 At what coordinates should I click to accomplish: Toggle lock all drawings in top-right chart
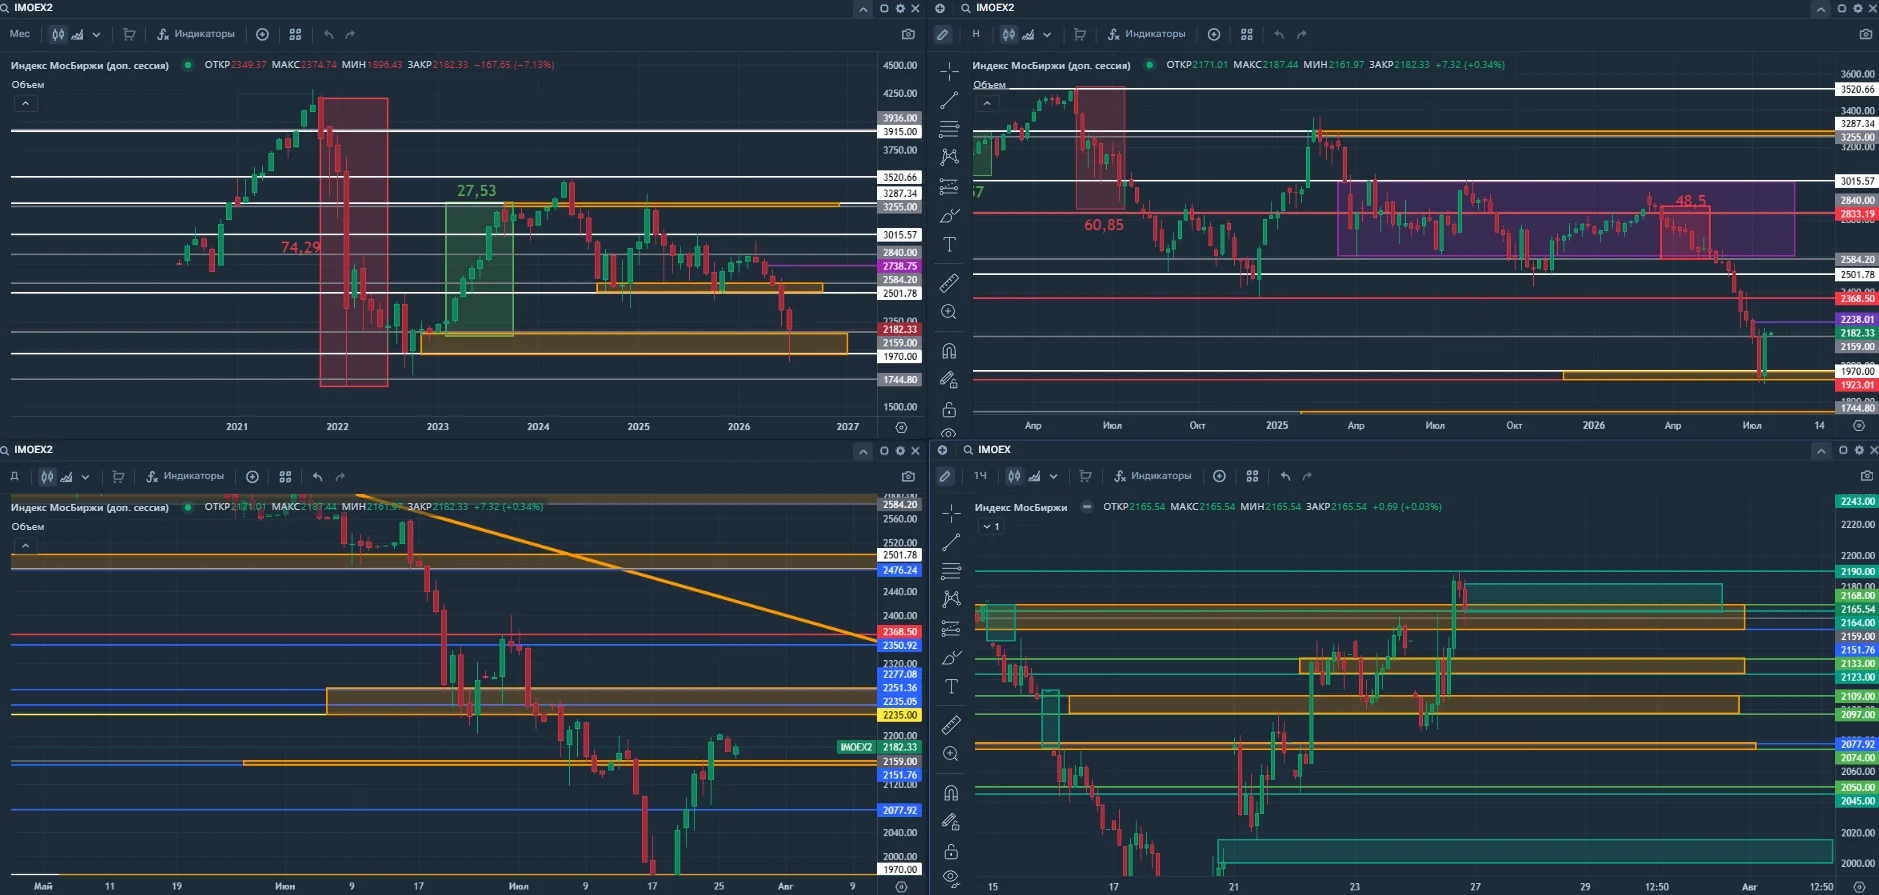pyautogui.click(x=950, y=410)
